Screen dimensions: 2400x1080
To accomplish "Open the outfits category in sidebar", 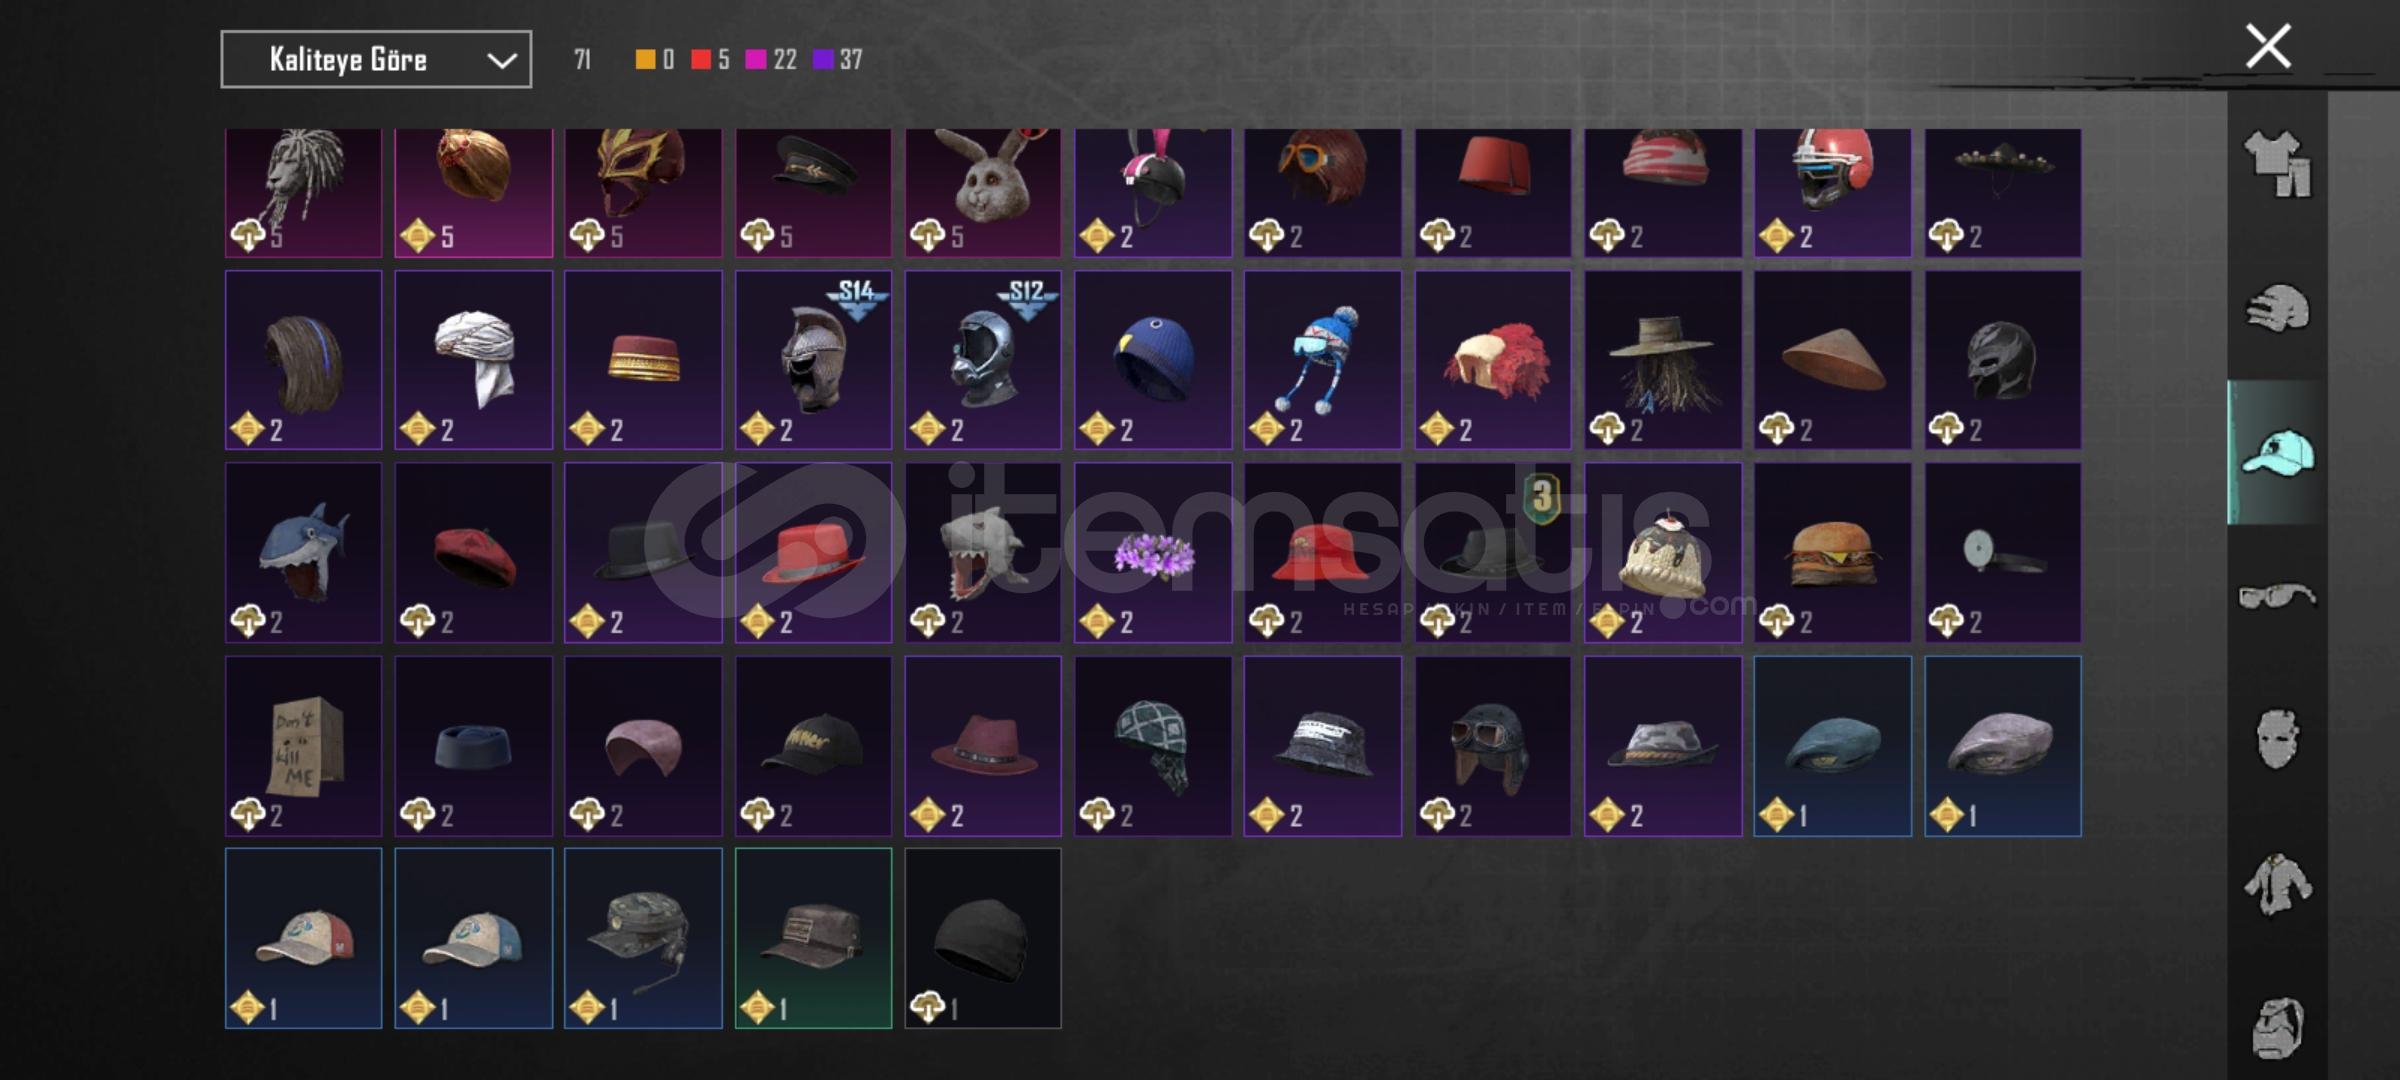I will point(2278,164).
